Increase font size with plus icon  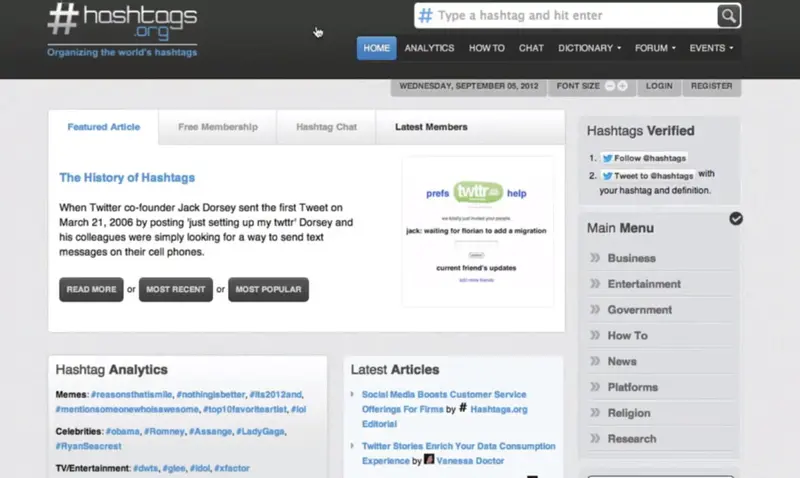[622, 86]
